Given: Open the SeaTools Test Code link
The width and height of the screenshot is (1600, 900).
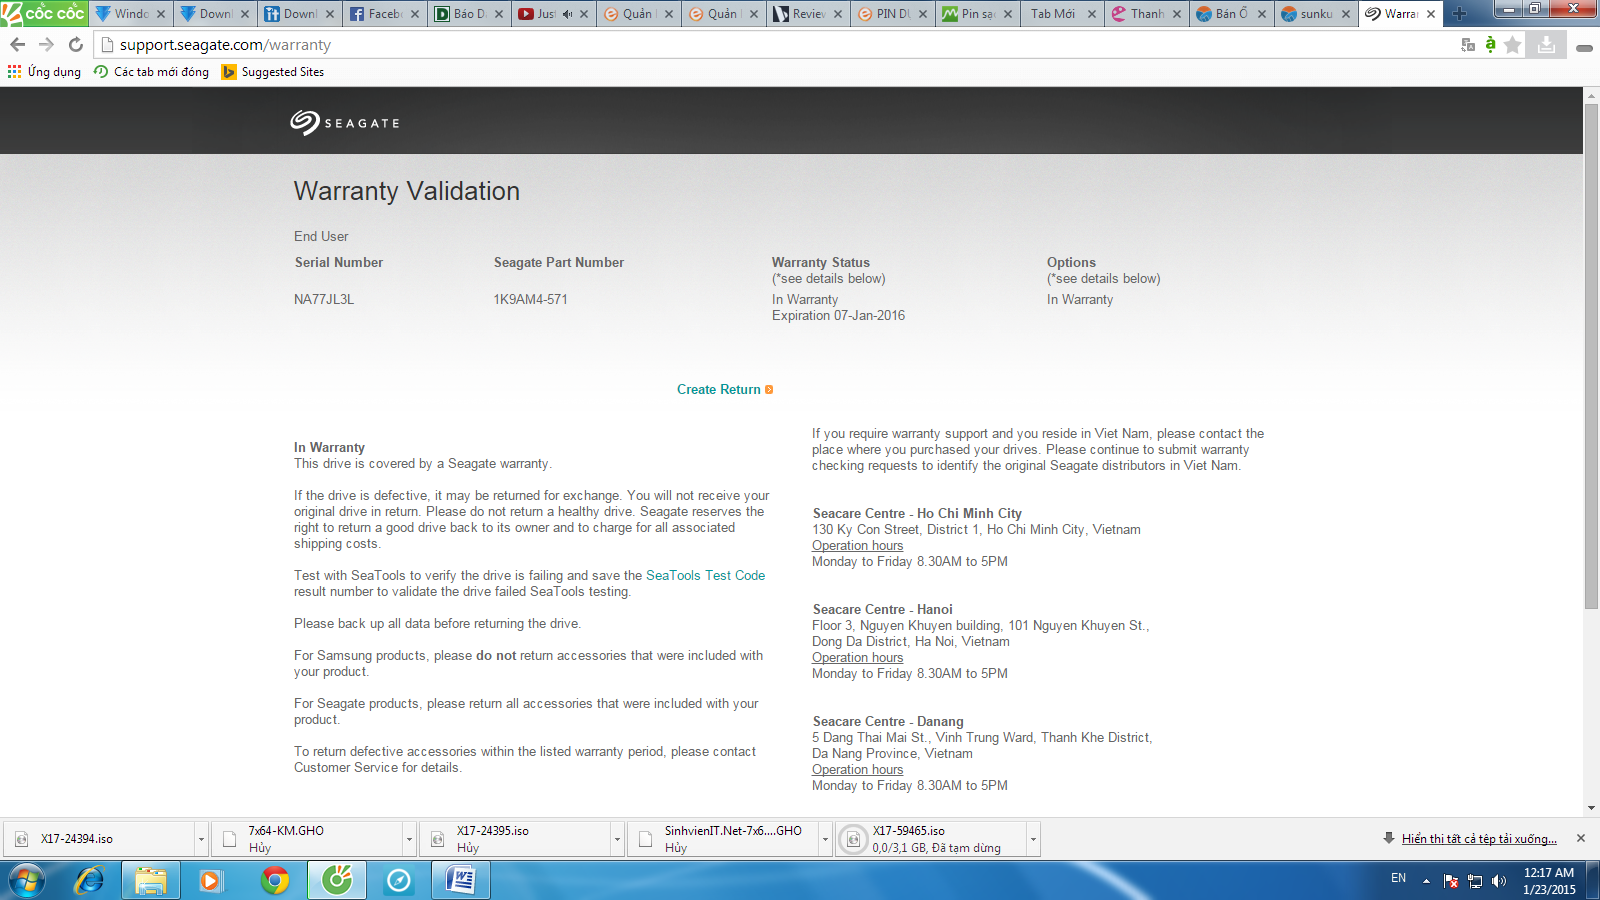Looking at the screenshot, I should (x=705, y=576).
